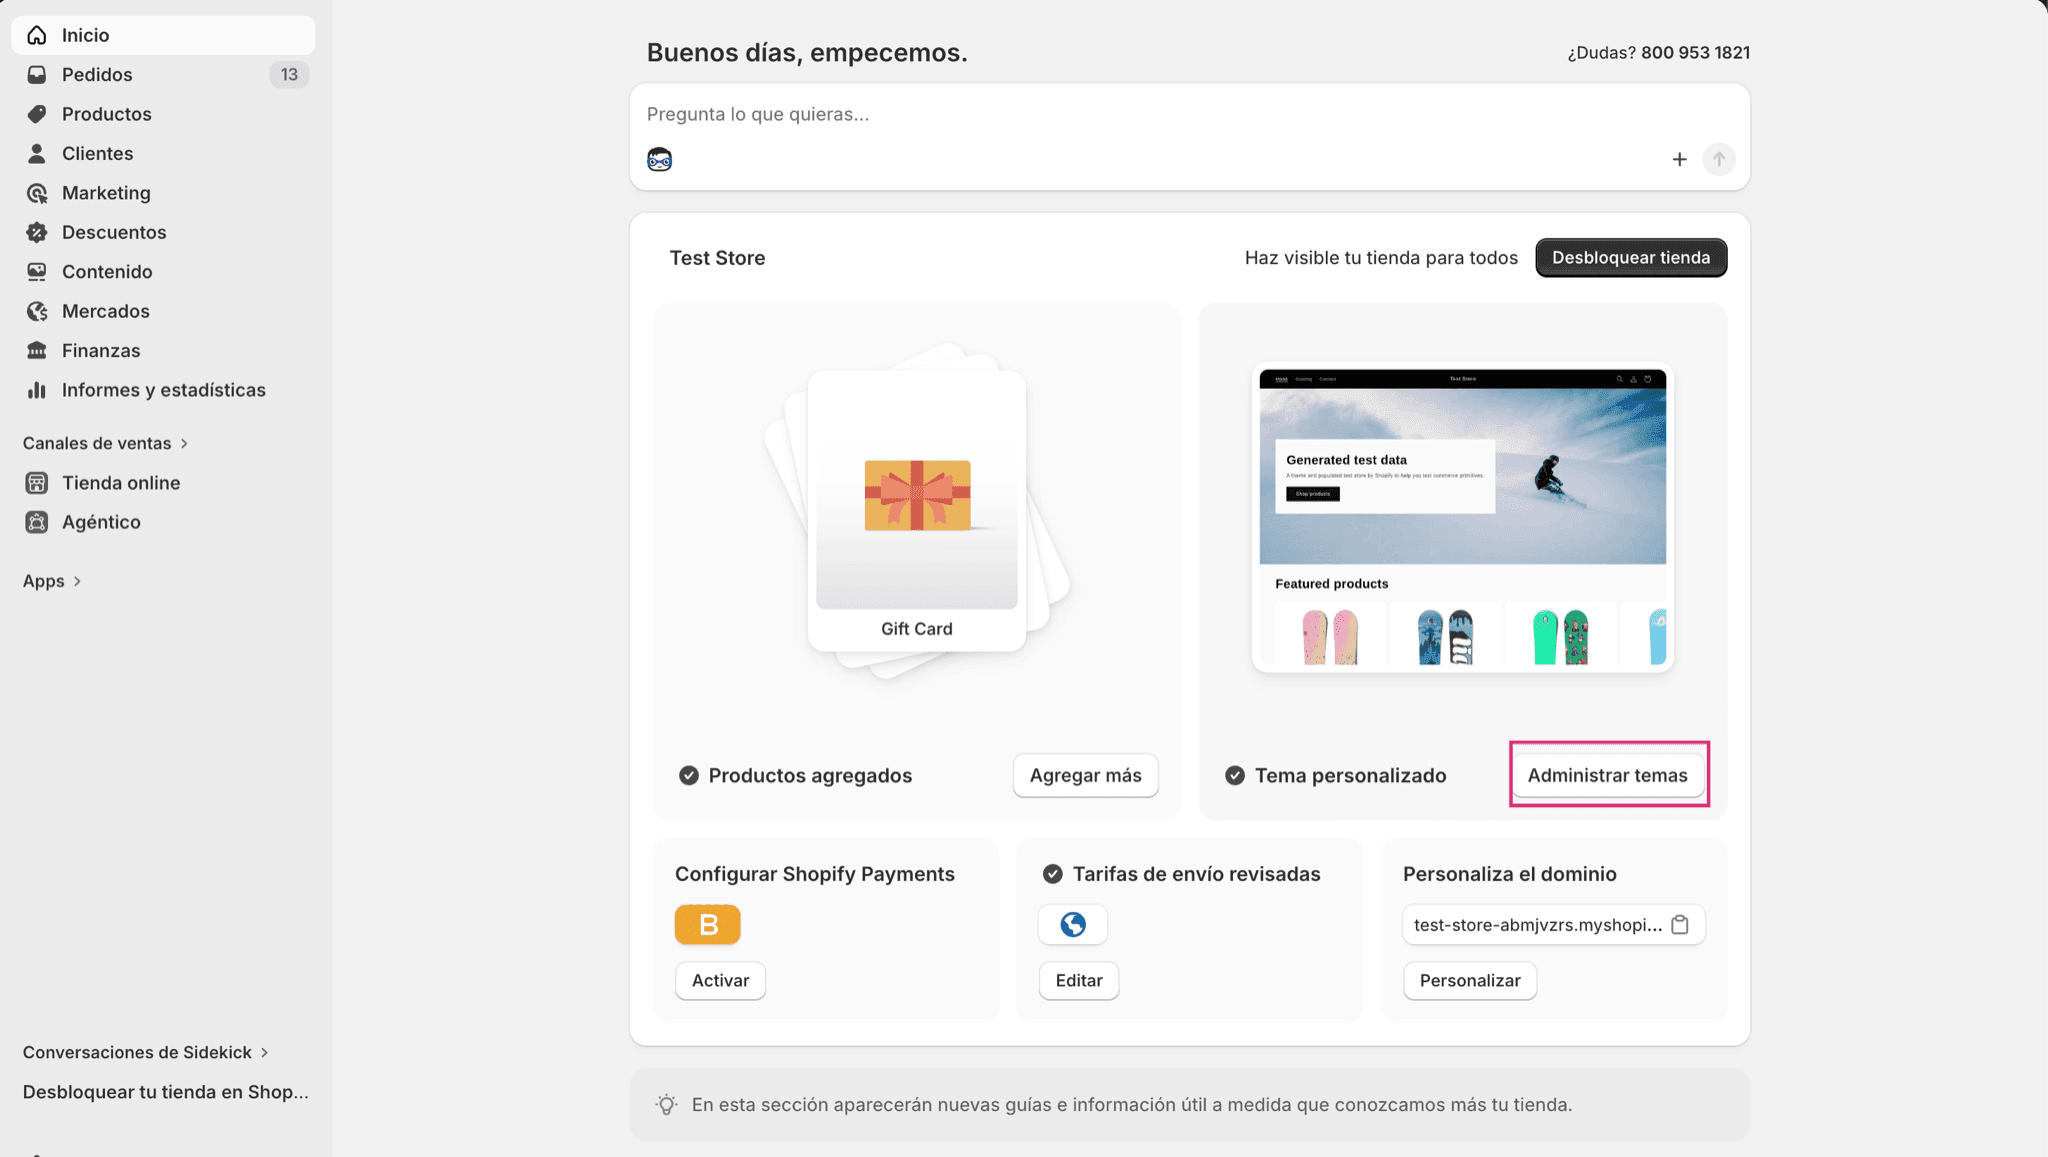This screenshot has width=2048, height=1157.
Task: Click the checkmark next to Tema personalizado
Action: click(x=1235, y=775)
